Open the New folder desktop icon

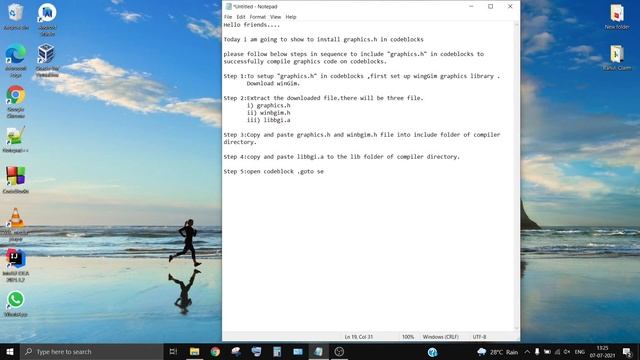coord(617,16)
